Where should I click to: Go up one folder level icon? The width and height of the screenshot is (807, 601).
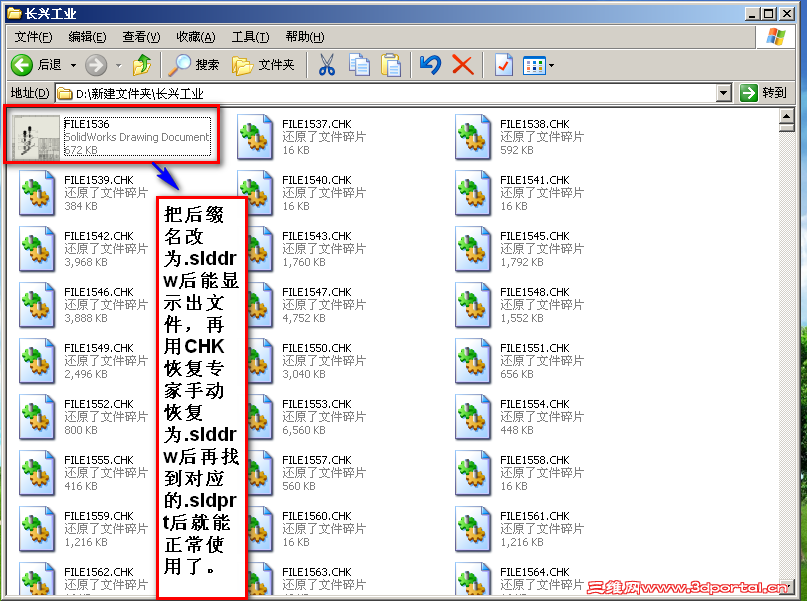[142, 65]
